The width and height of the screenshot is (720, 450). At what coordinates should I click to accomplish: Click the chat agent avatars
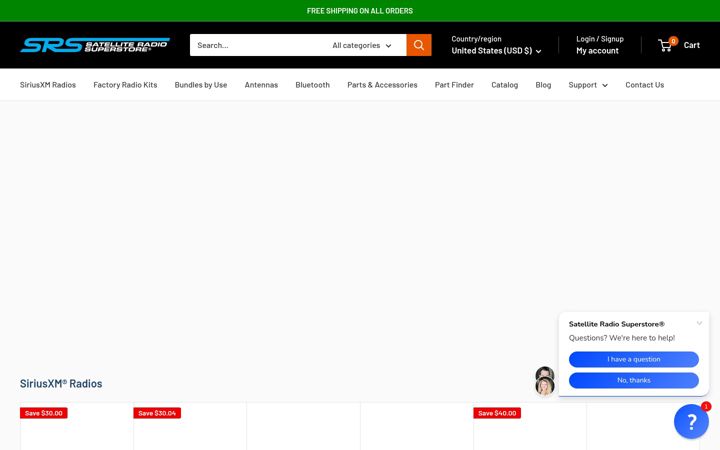pos(545,381)
